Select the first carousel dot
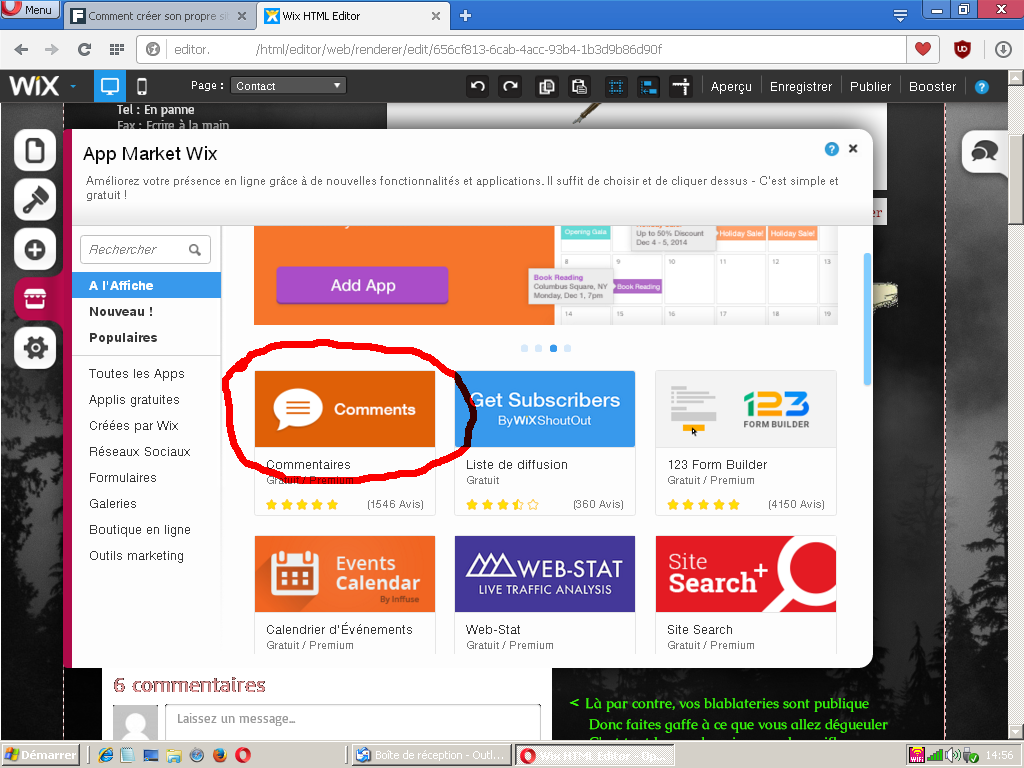This screenshot has height=768, width=1024. tap(524, 349)
